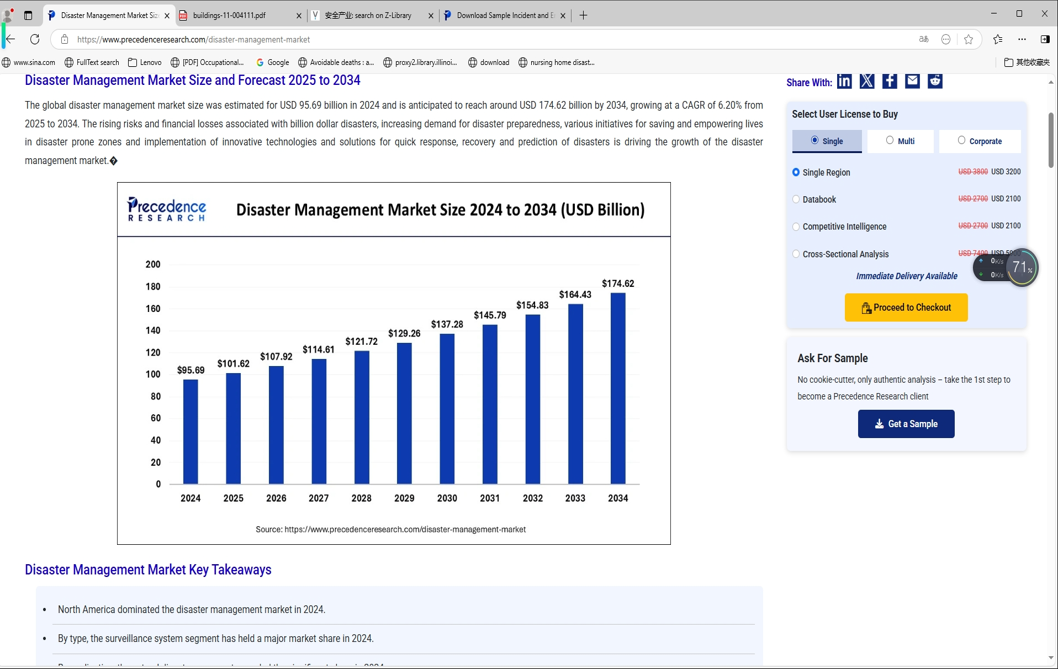Open browser settings three-dots menu
The image size is (1058, 669).
pyautogui.click(x=1022, y=39)
